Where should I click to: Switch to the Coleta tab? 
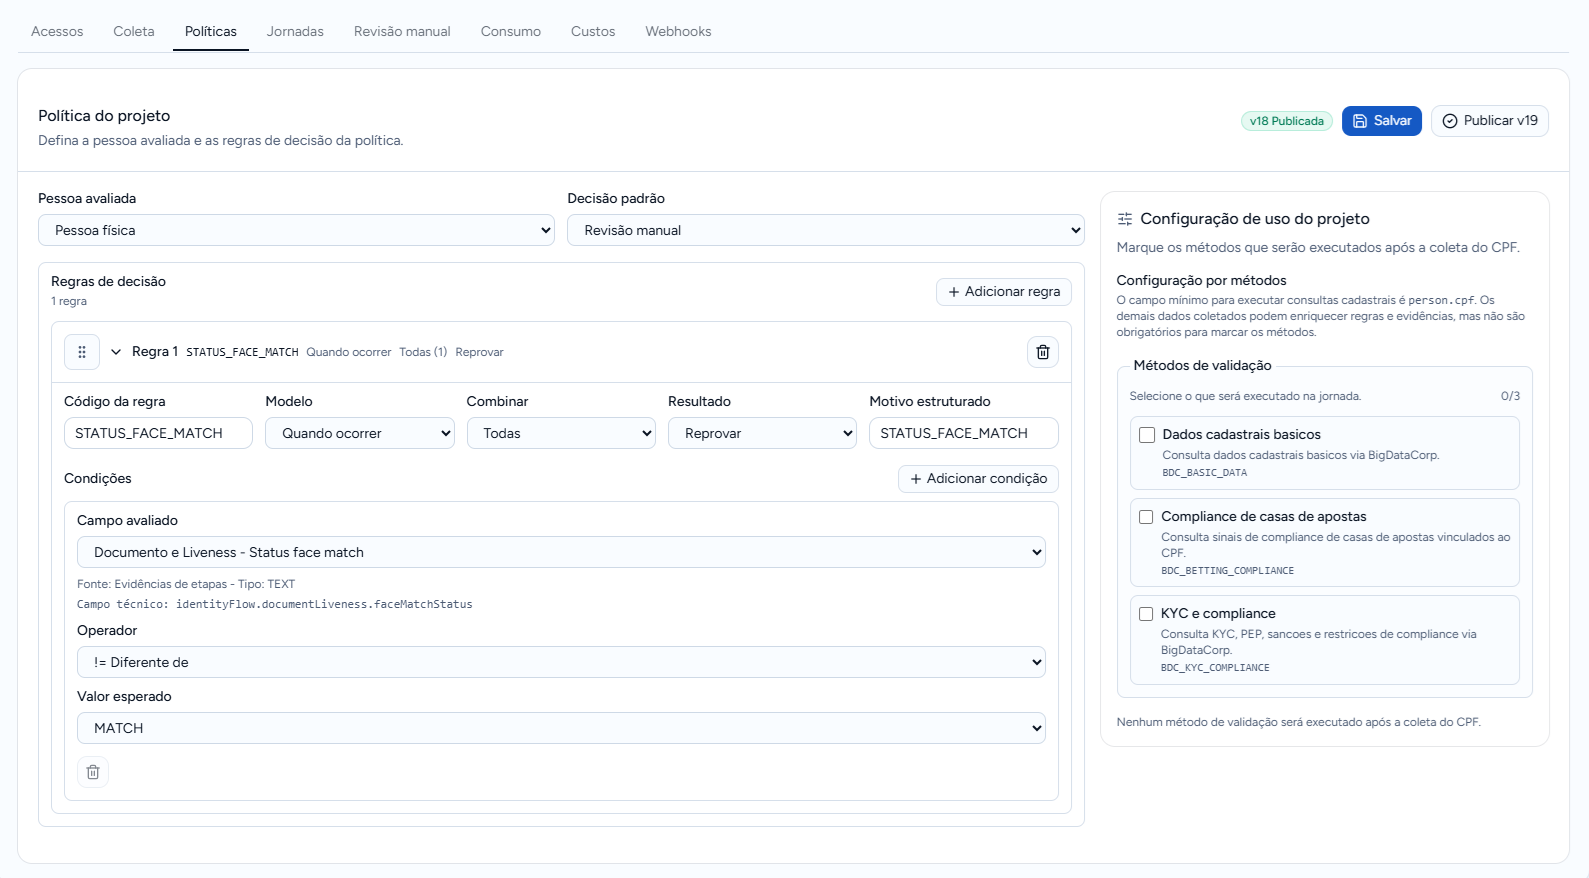pyautogui.click(x=134, y=31)
